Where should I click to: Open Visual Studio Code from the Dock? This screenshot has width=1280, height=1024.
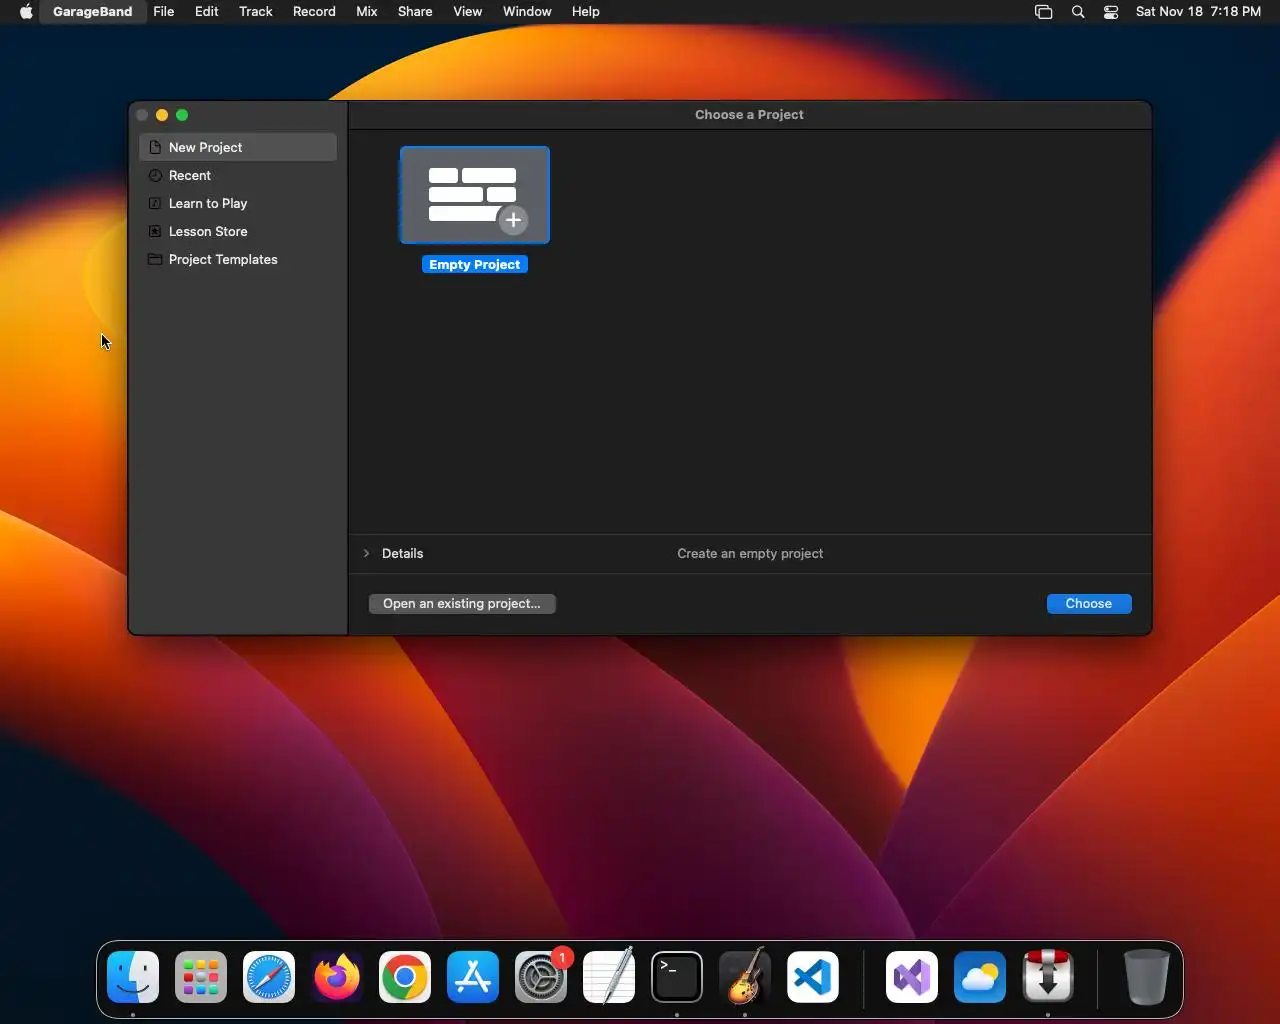[x=813, y=977]
